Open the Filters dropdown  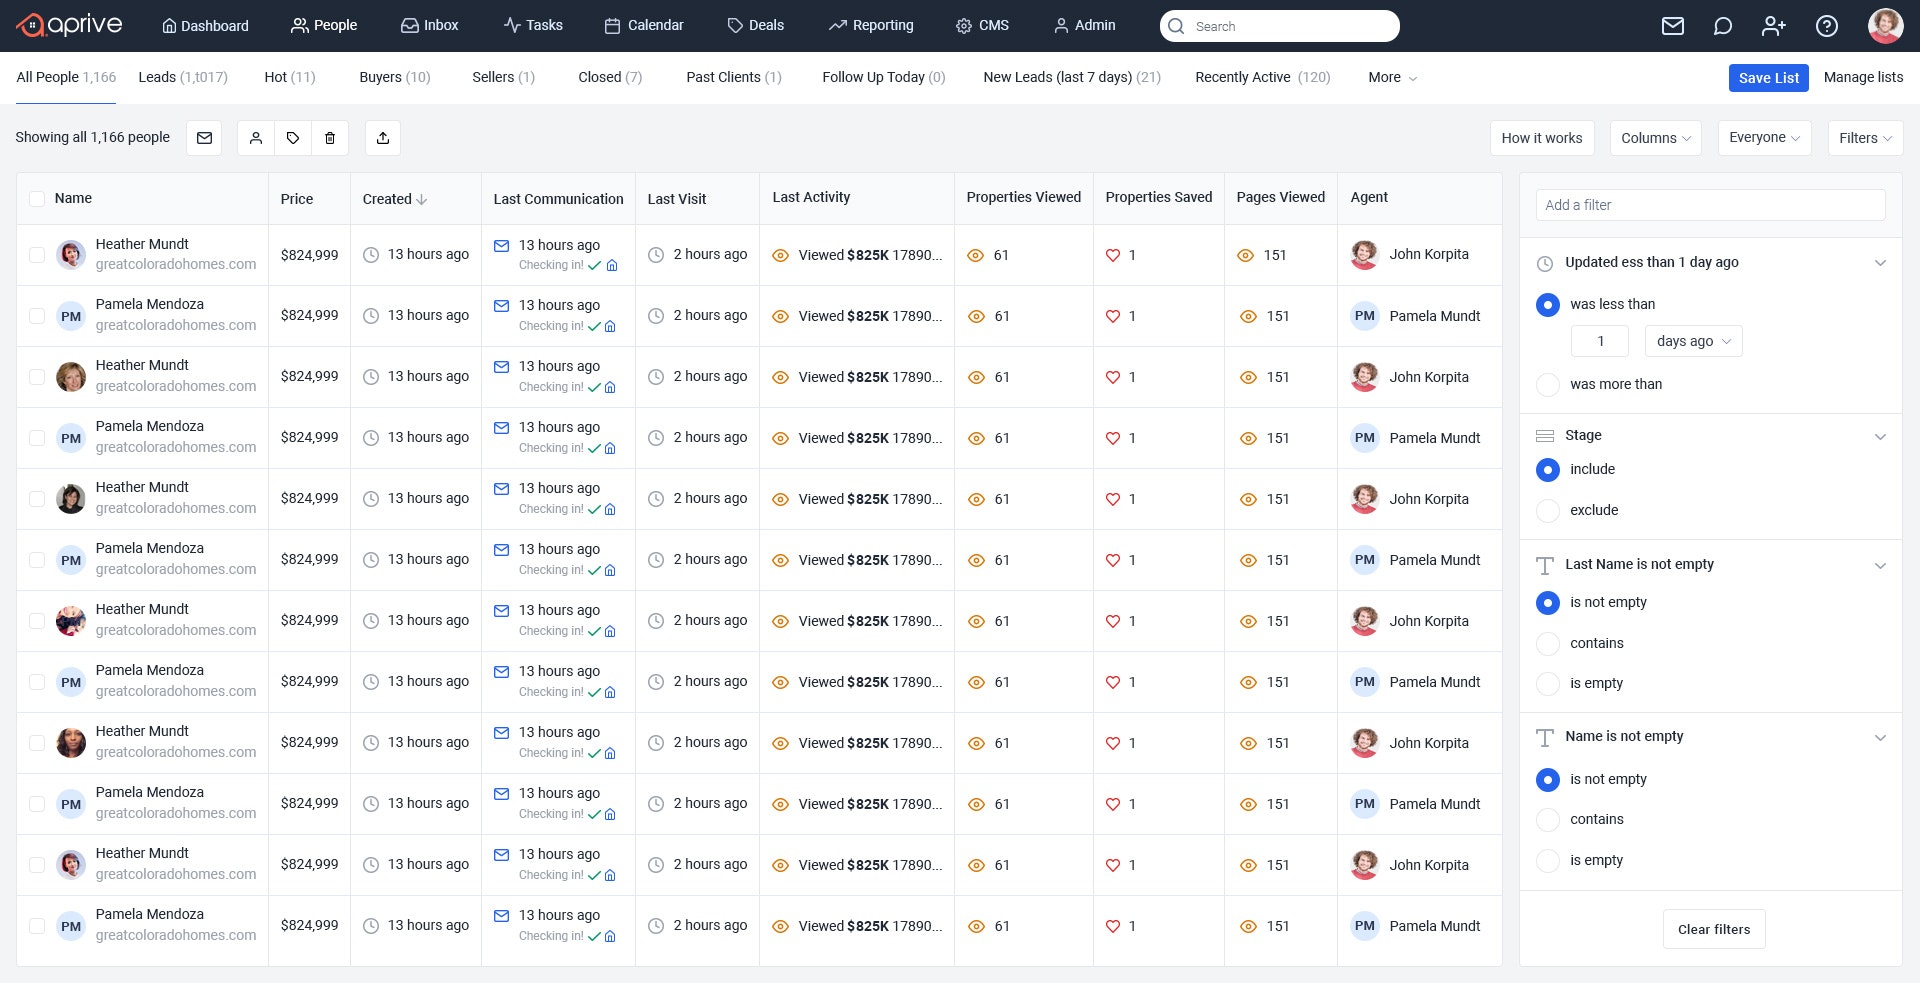click(x=1865, y=138)
